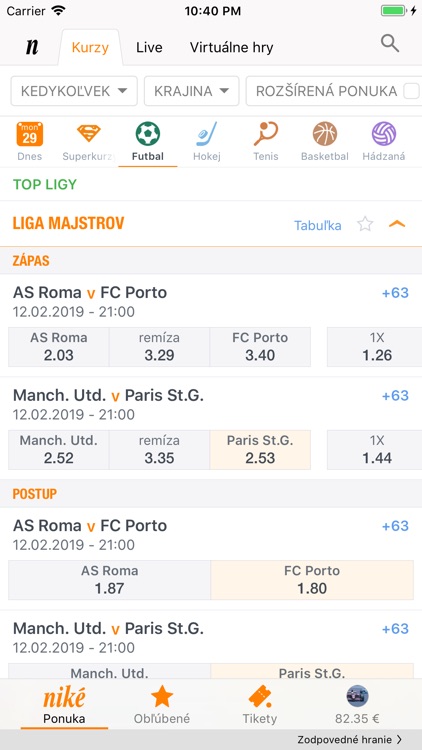Open the search magnifier icon
422x750 pixels.
(x=390, y=44)
